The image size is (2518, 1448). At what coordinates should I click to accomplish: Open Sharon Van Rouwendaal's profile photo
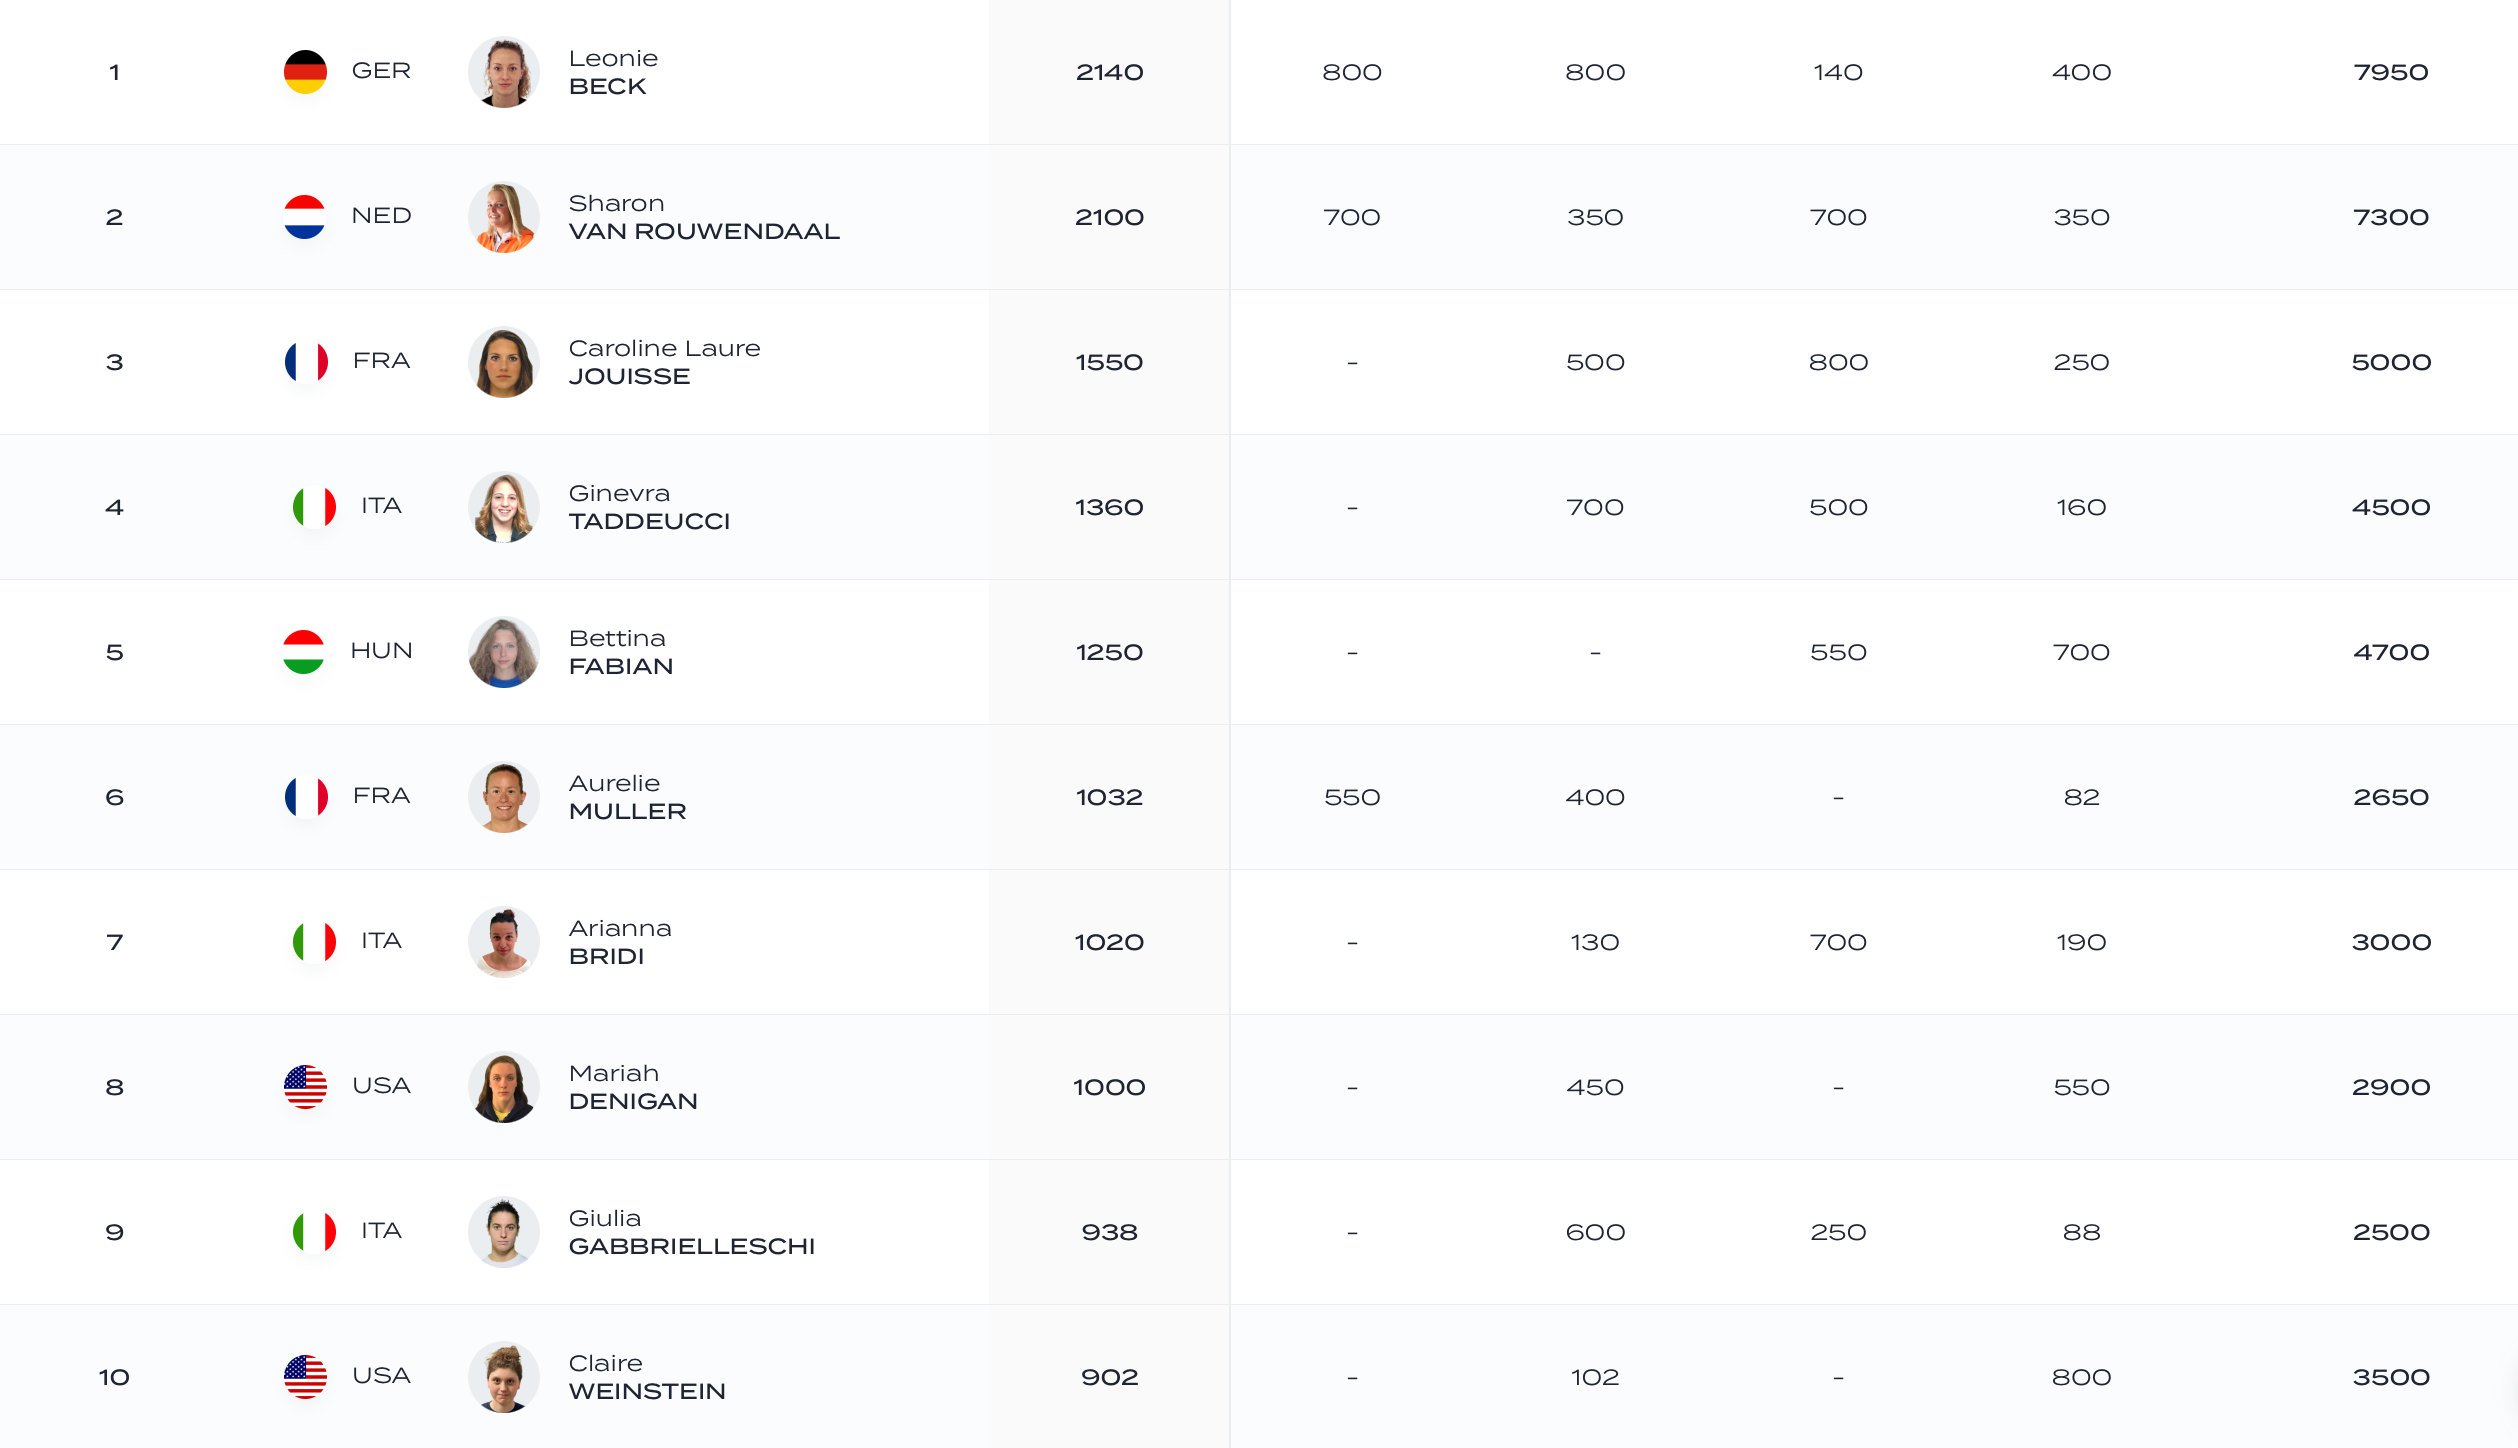click(x=504, y=217)
